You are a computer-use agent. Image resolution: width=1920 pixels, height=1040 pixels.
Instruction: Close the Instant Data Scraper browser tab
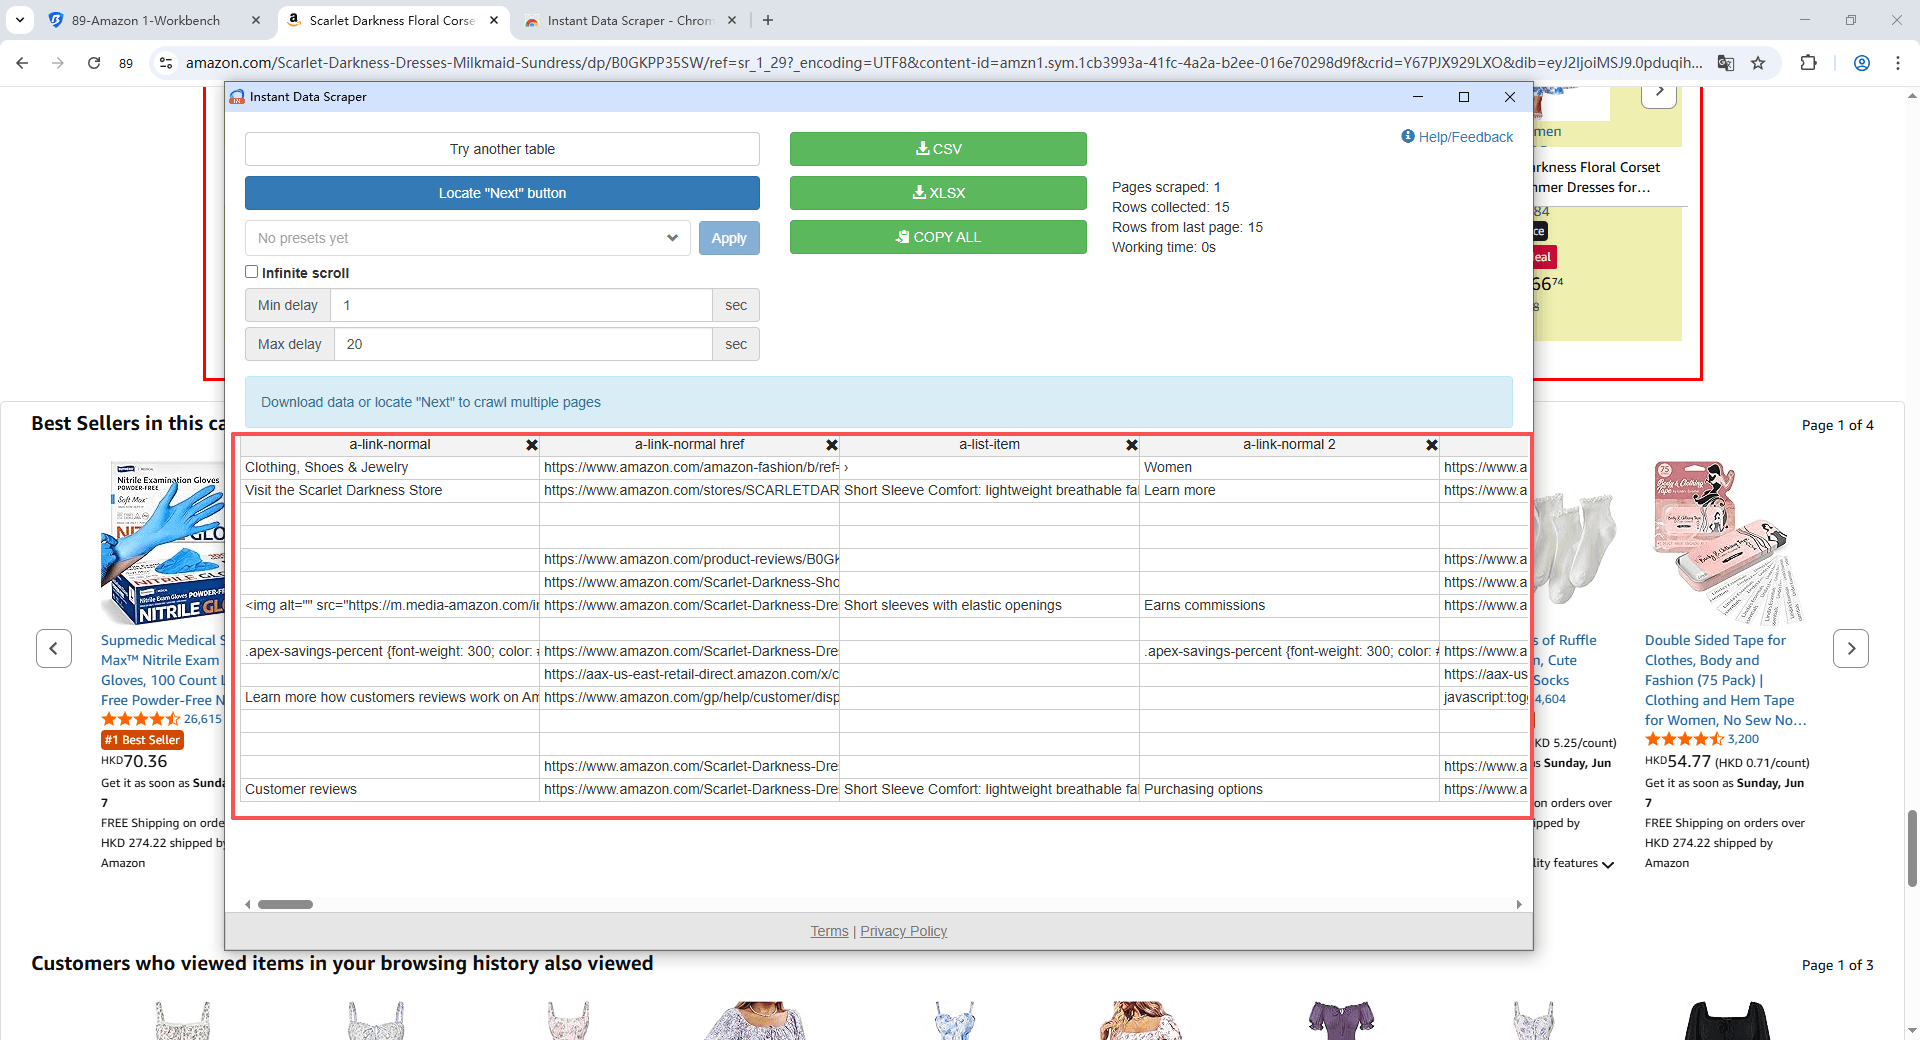[732, 20]
